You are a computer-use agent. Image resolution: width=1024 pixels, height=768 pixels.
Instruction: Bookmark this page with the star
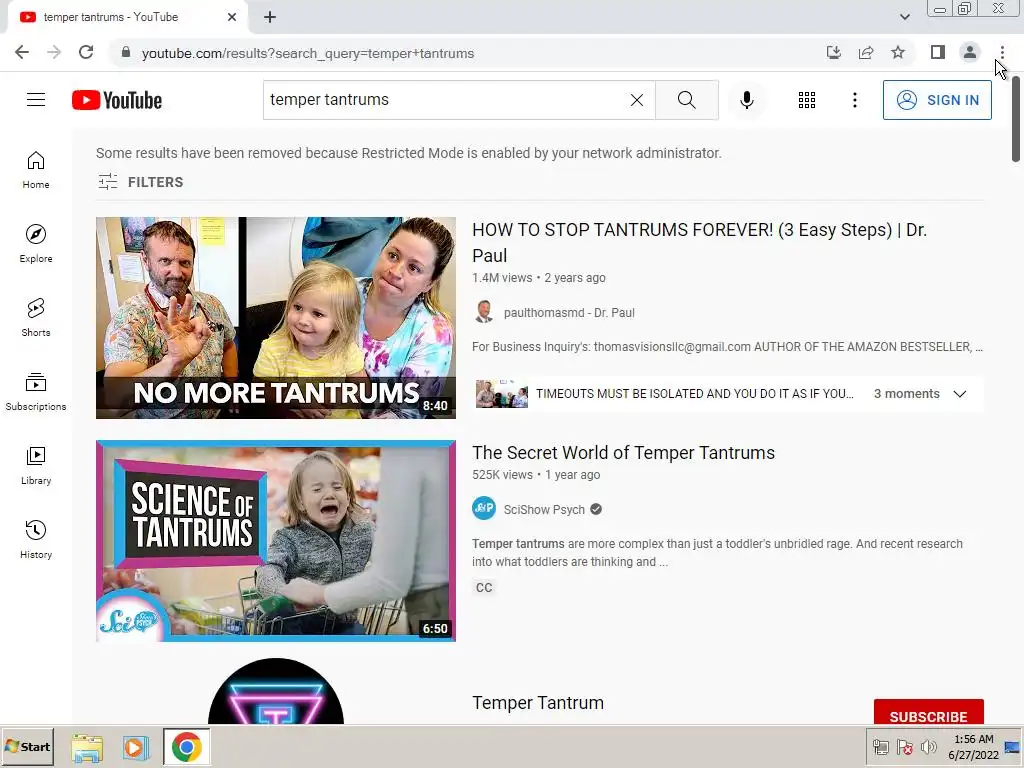[x=898, y=53]
